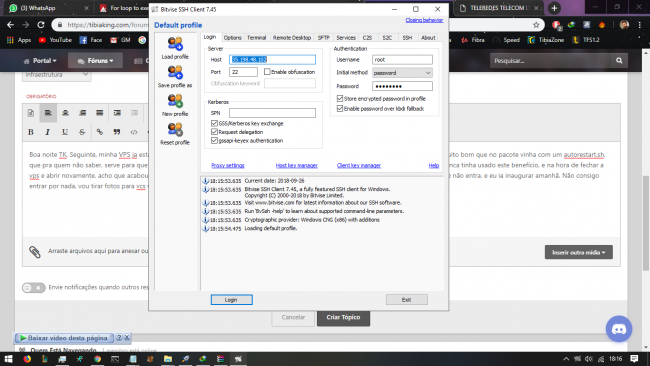Open the Initial method dropdown
Viewport: 650px width, 366px height.
402,73
